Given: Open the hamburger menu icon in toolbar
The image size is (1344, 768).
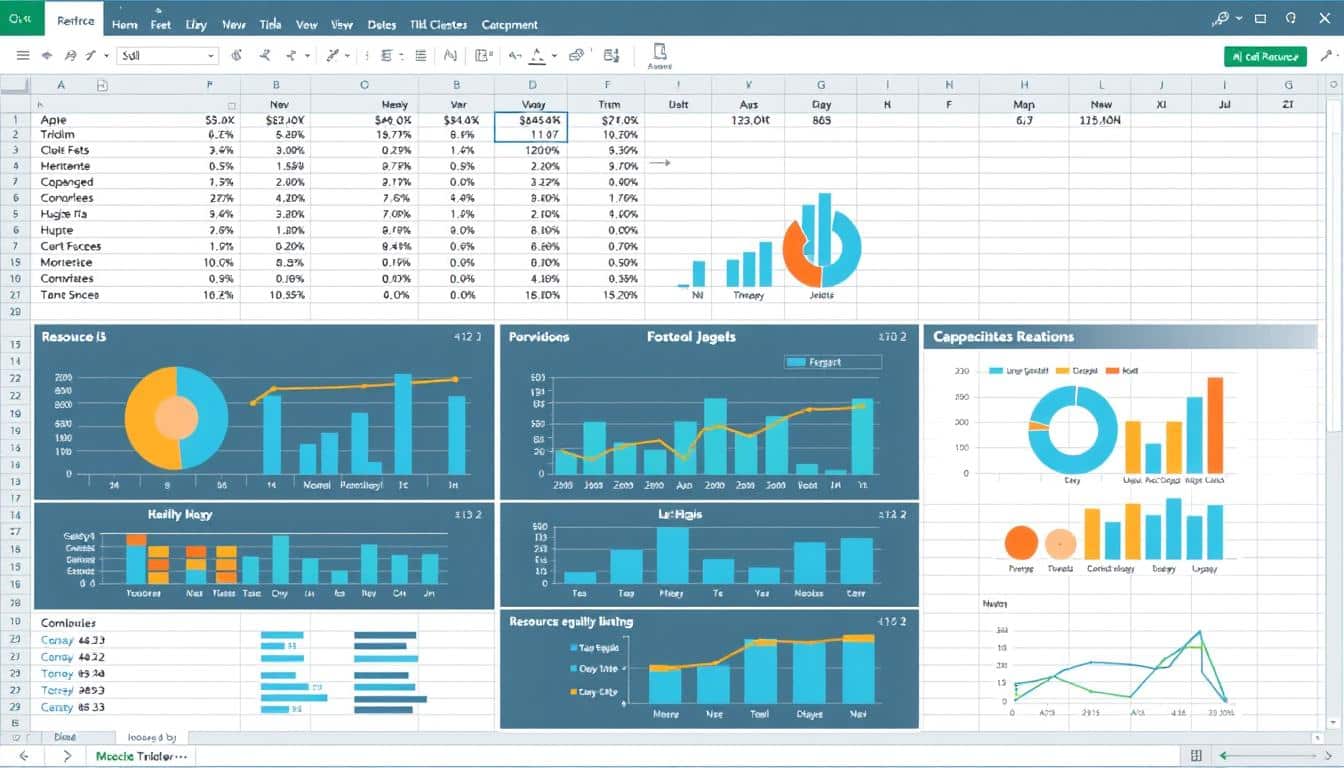Looking at the screenshot, I should pyautogui.click(x=23, y=56).
